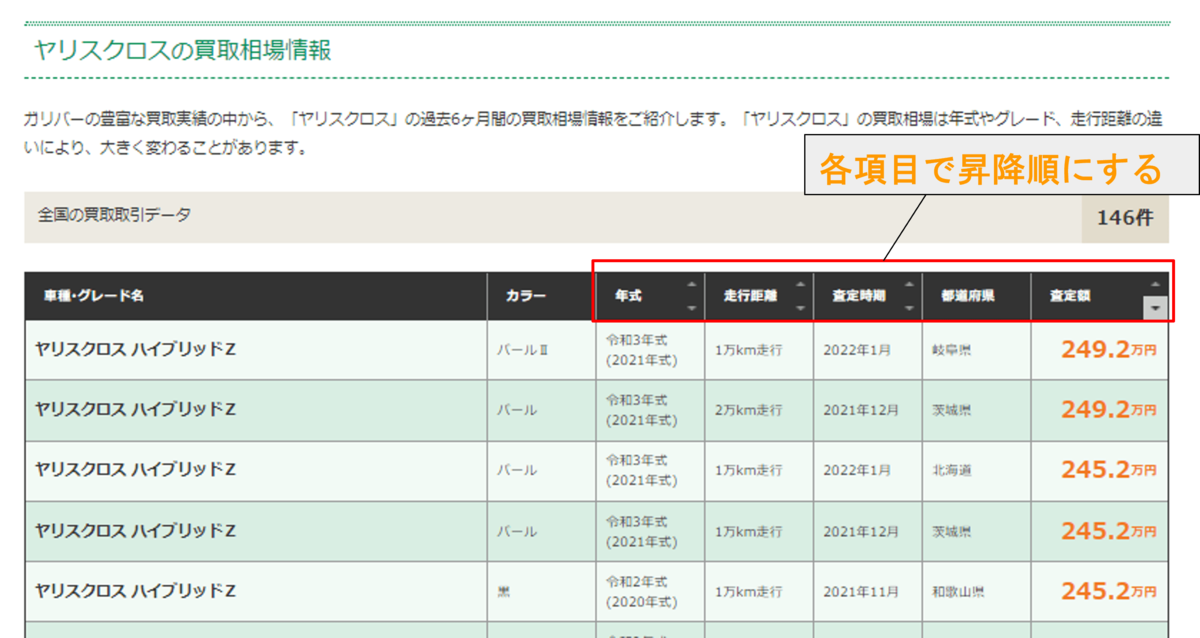
Task: Sort 査定時期 ascending with up arrow
Action: [x=909, y=284]
